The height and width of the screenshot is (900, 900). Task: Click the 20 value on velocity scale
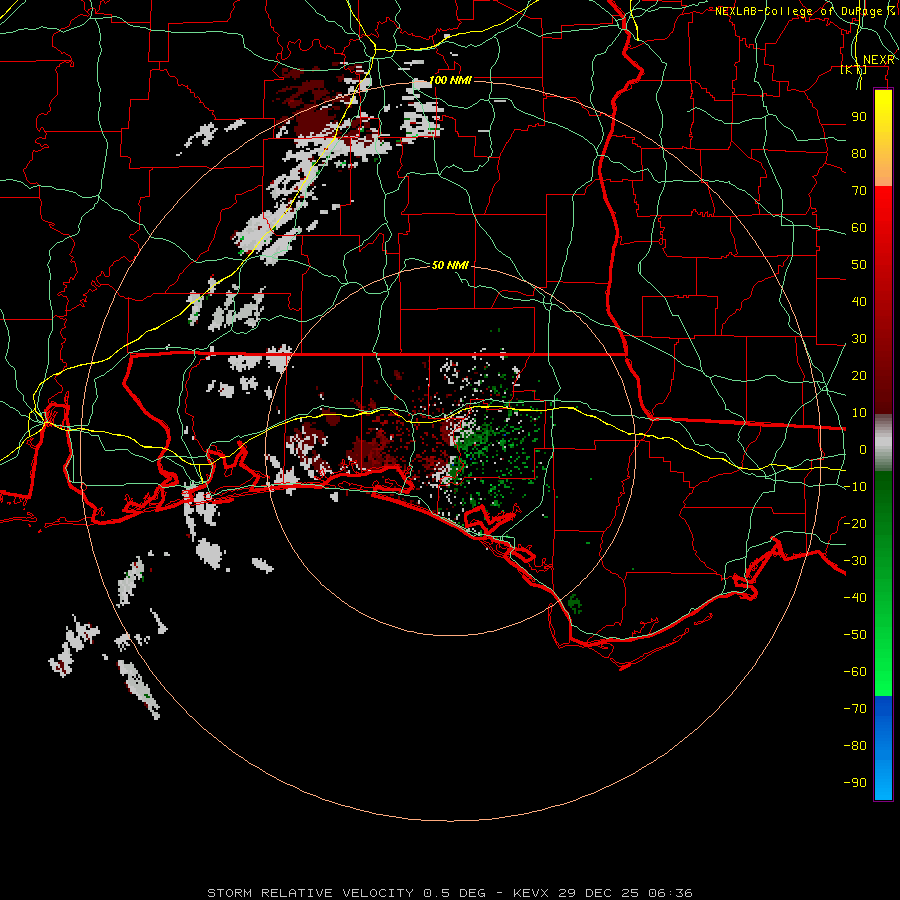pos(859,375)
